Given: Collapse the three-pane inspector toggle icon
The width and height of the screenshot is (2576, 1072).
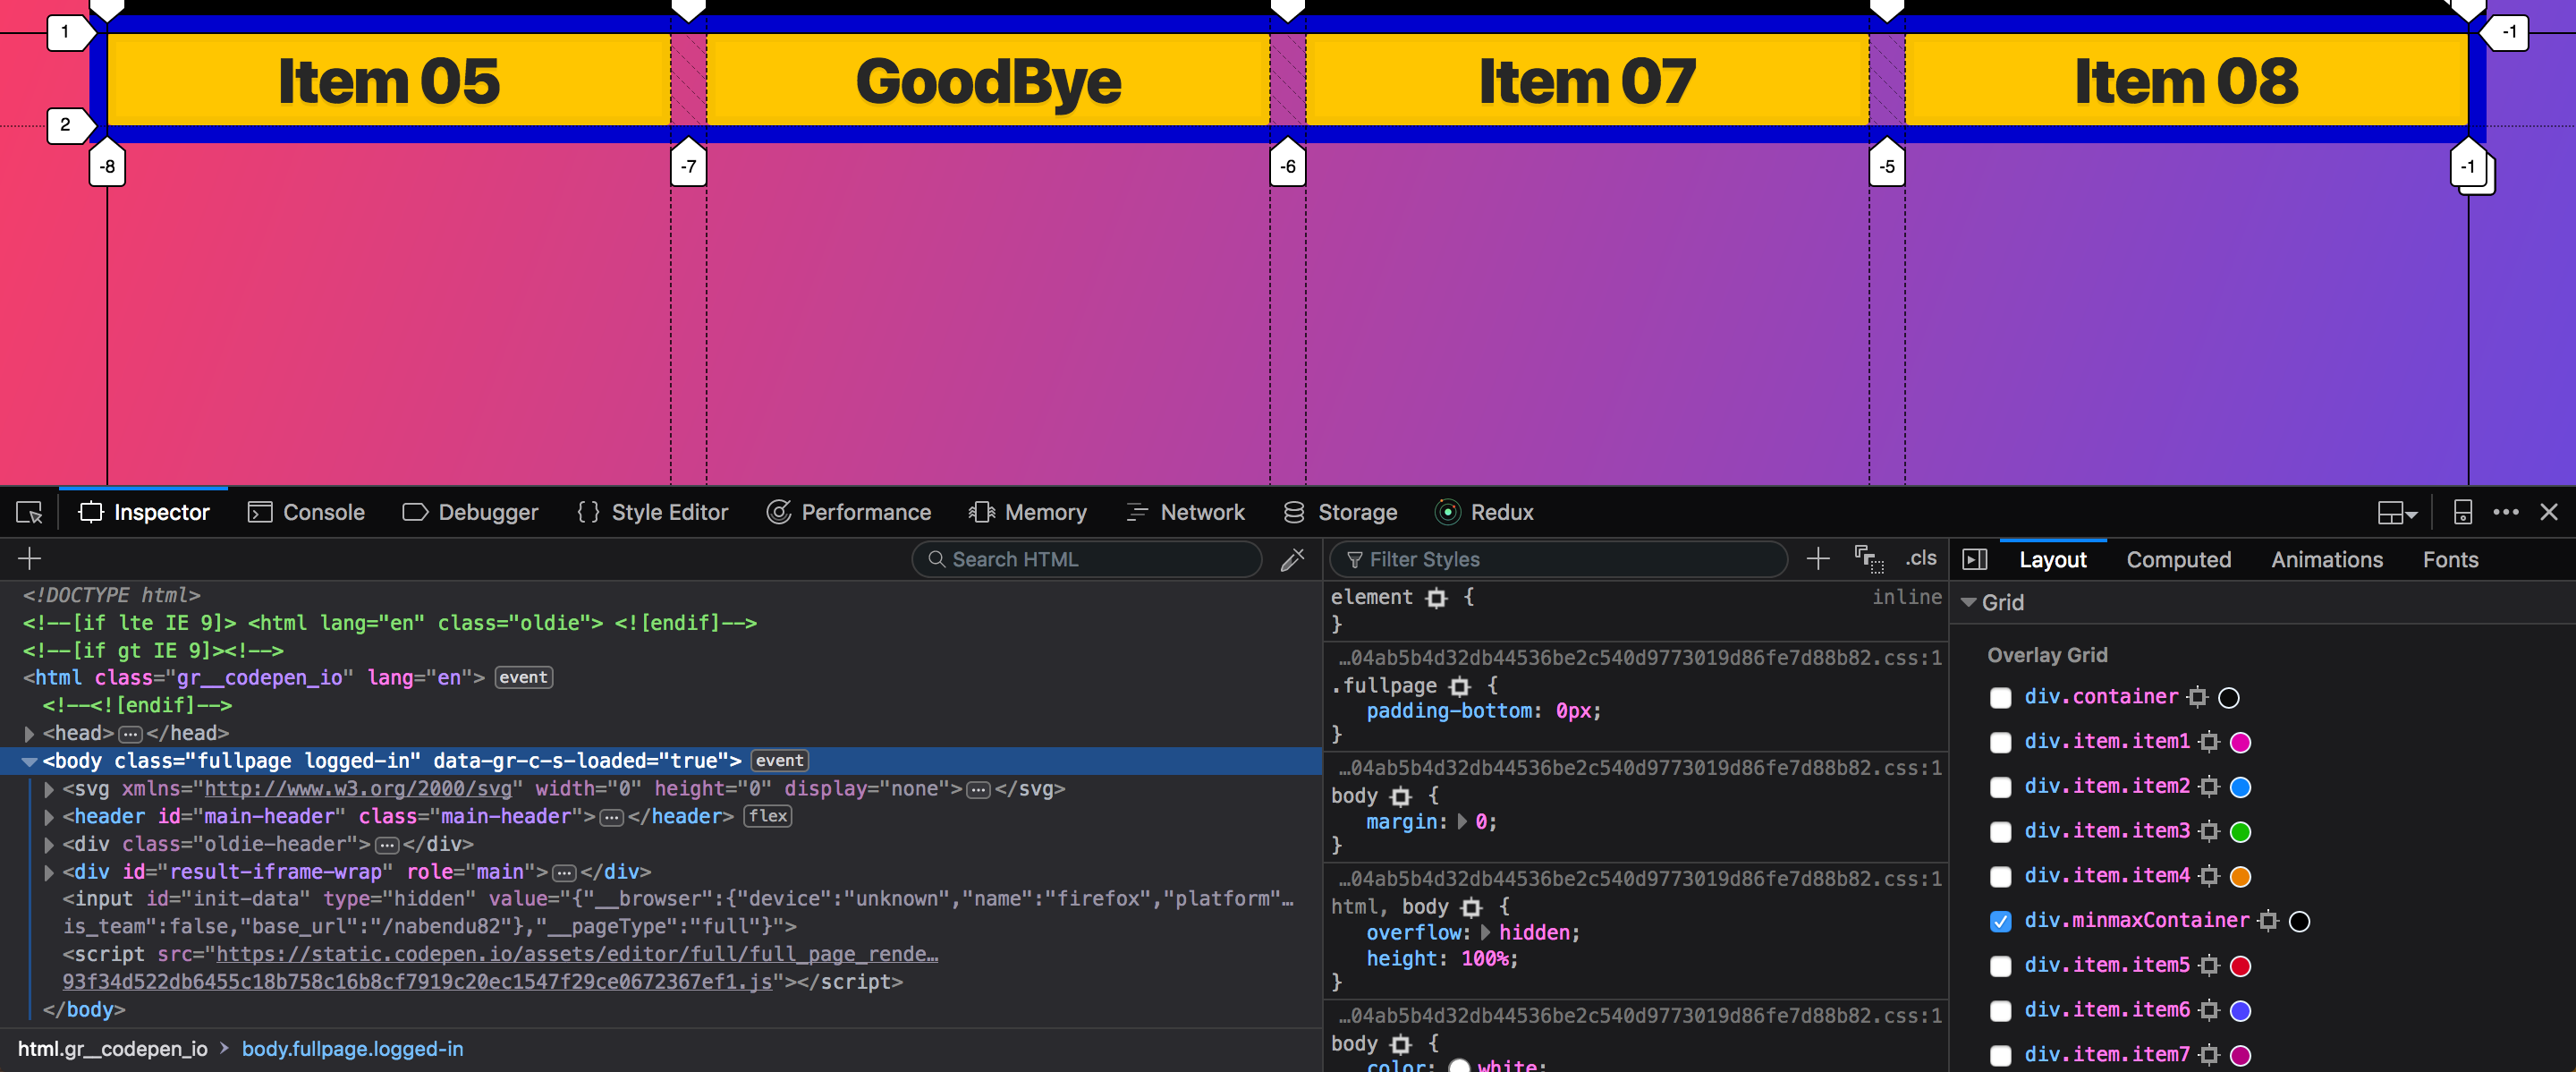Looking at the screenshot, I should point(1975,559).
